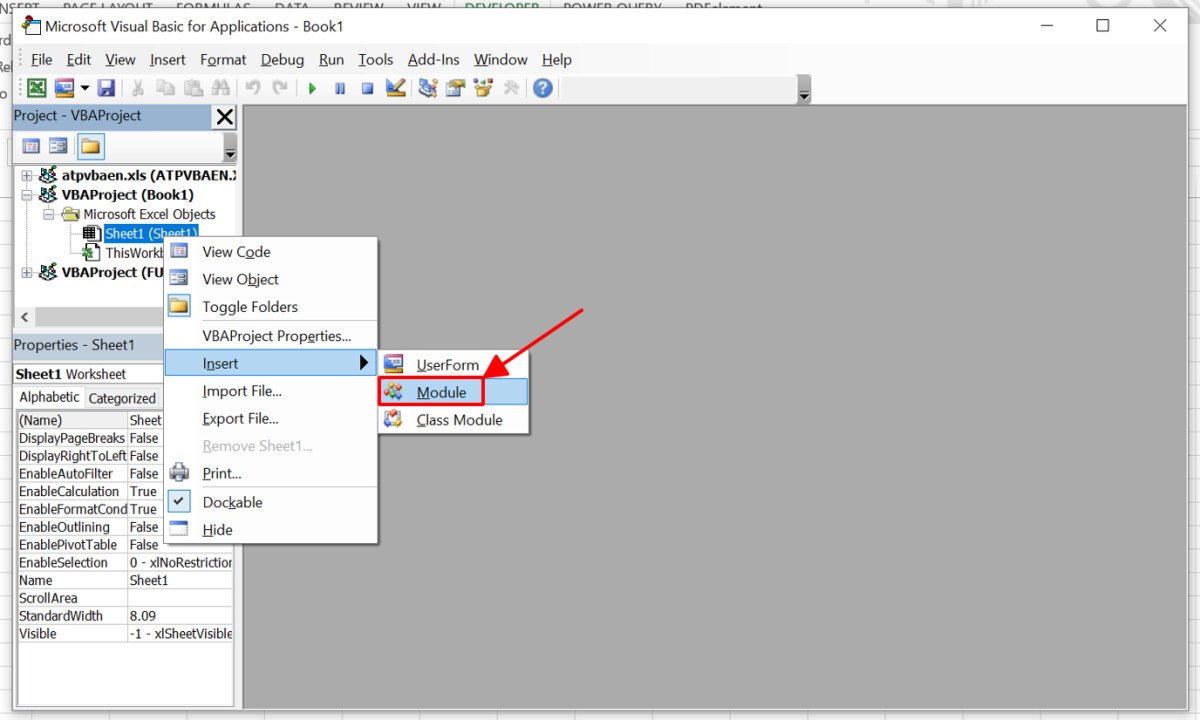Open the Sheet1 Worksheet object combo box
The width and height of the screenshot is (1200, 720).
point(90,374)
